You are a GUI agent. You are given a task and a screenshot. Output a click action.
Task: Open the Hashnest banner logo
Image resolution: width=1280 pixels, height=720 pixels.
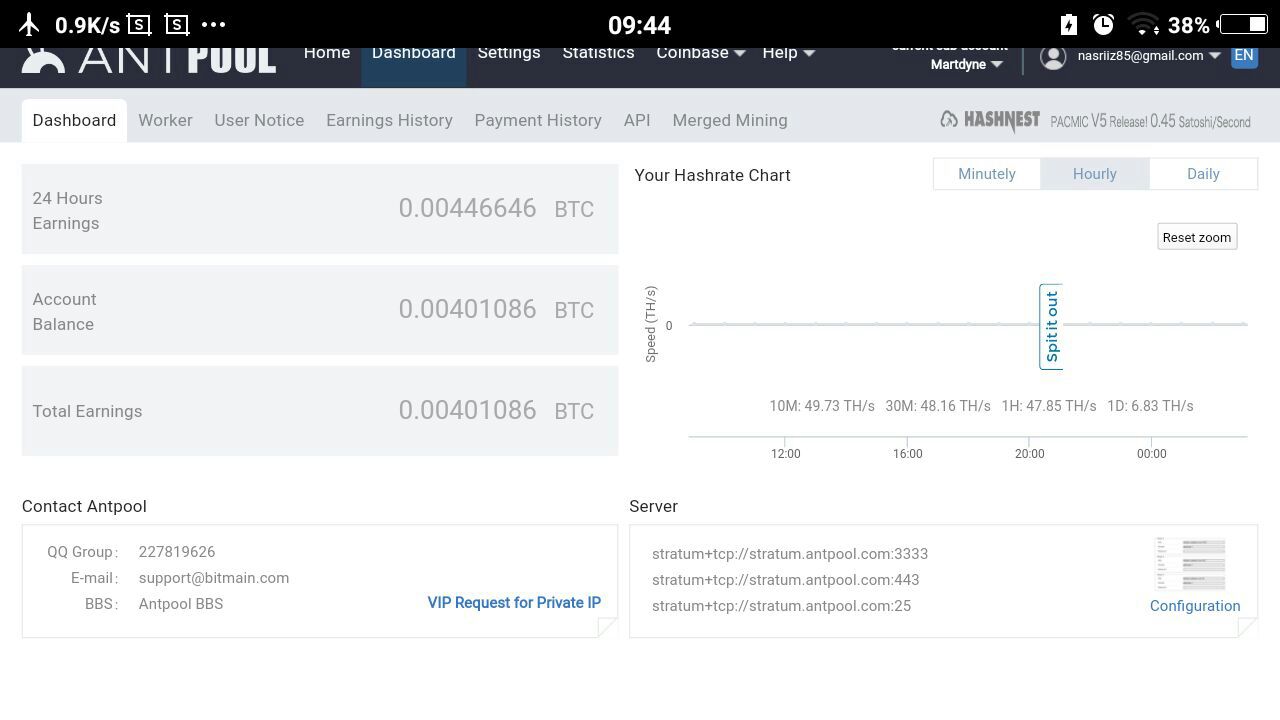pyautogui.click(x=990, y=120)
